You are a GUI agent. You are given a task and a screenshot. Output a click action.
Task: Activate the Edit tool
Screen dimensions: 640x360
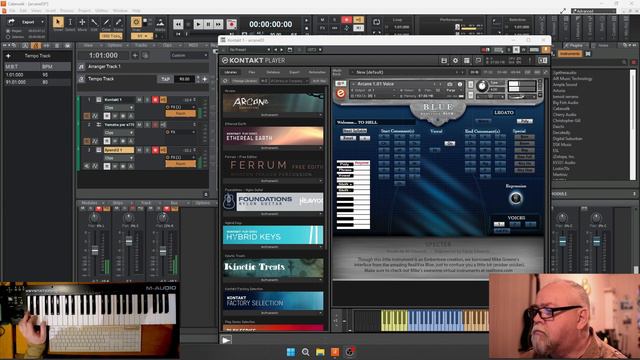pos(94,22)
